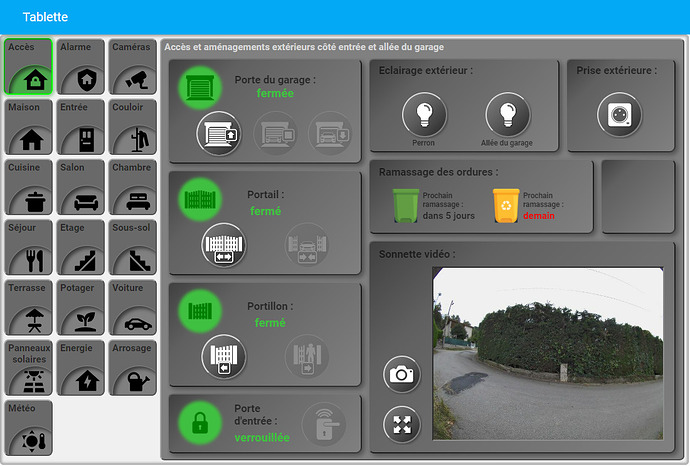The image size is (690, 466).
Task: Open the Voiture car tile
Action: coord(132,306)
